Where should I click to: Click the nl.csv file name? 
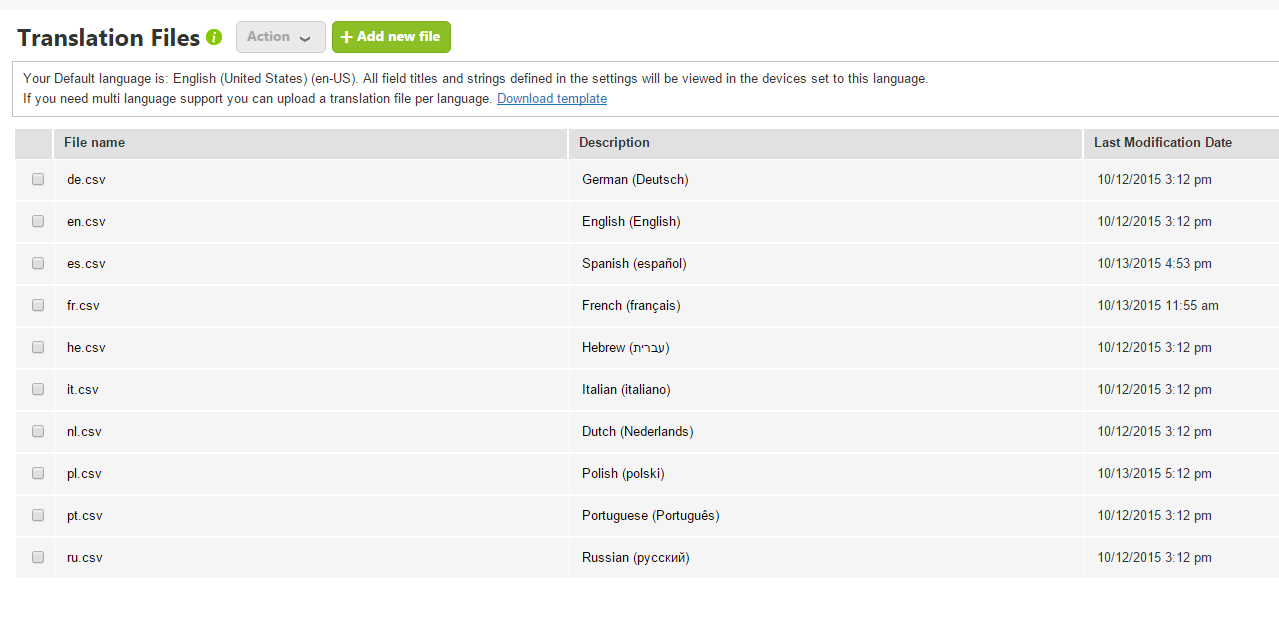pos(84,431)
